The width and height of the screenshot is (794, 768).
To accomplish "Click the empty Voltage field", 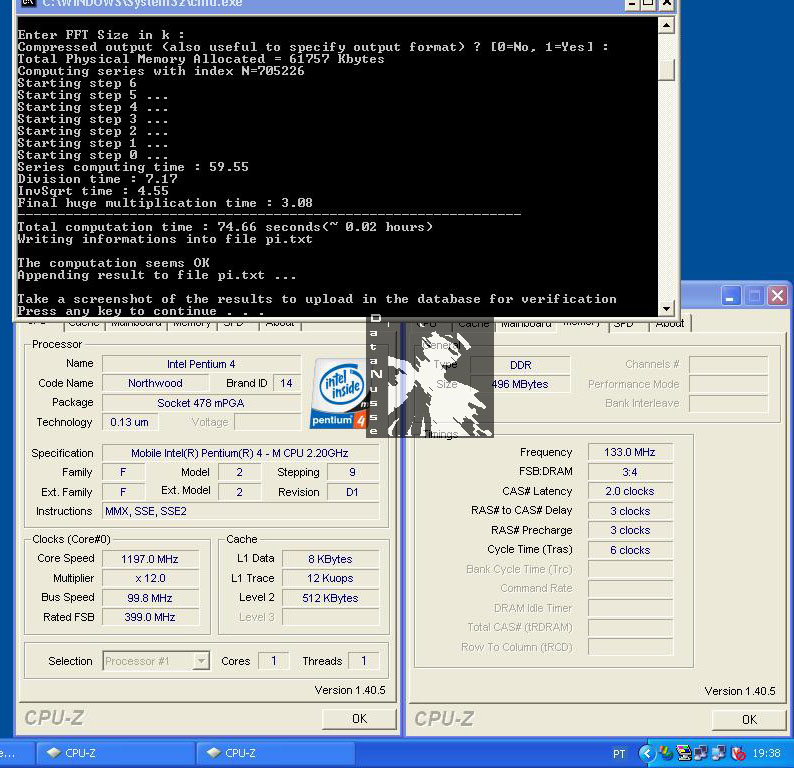I will (268, 422).
